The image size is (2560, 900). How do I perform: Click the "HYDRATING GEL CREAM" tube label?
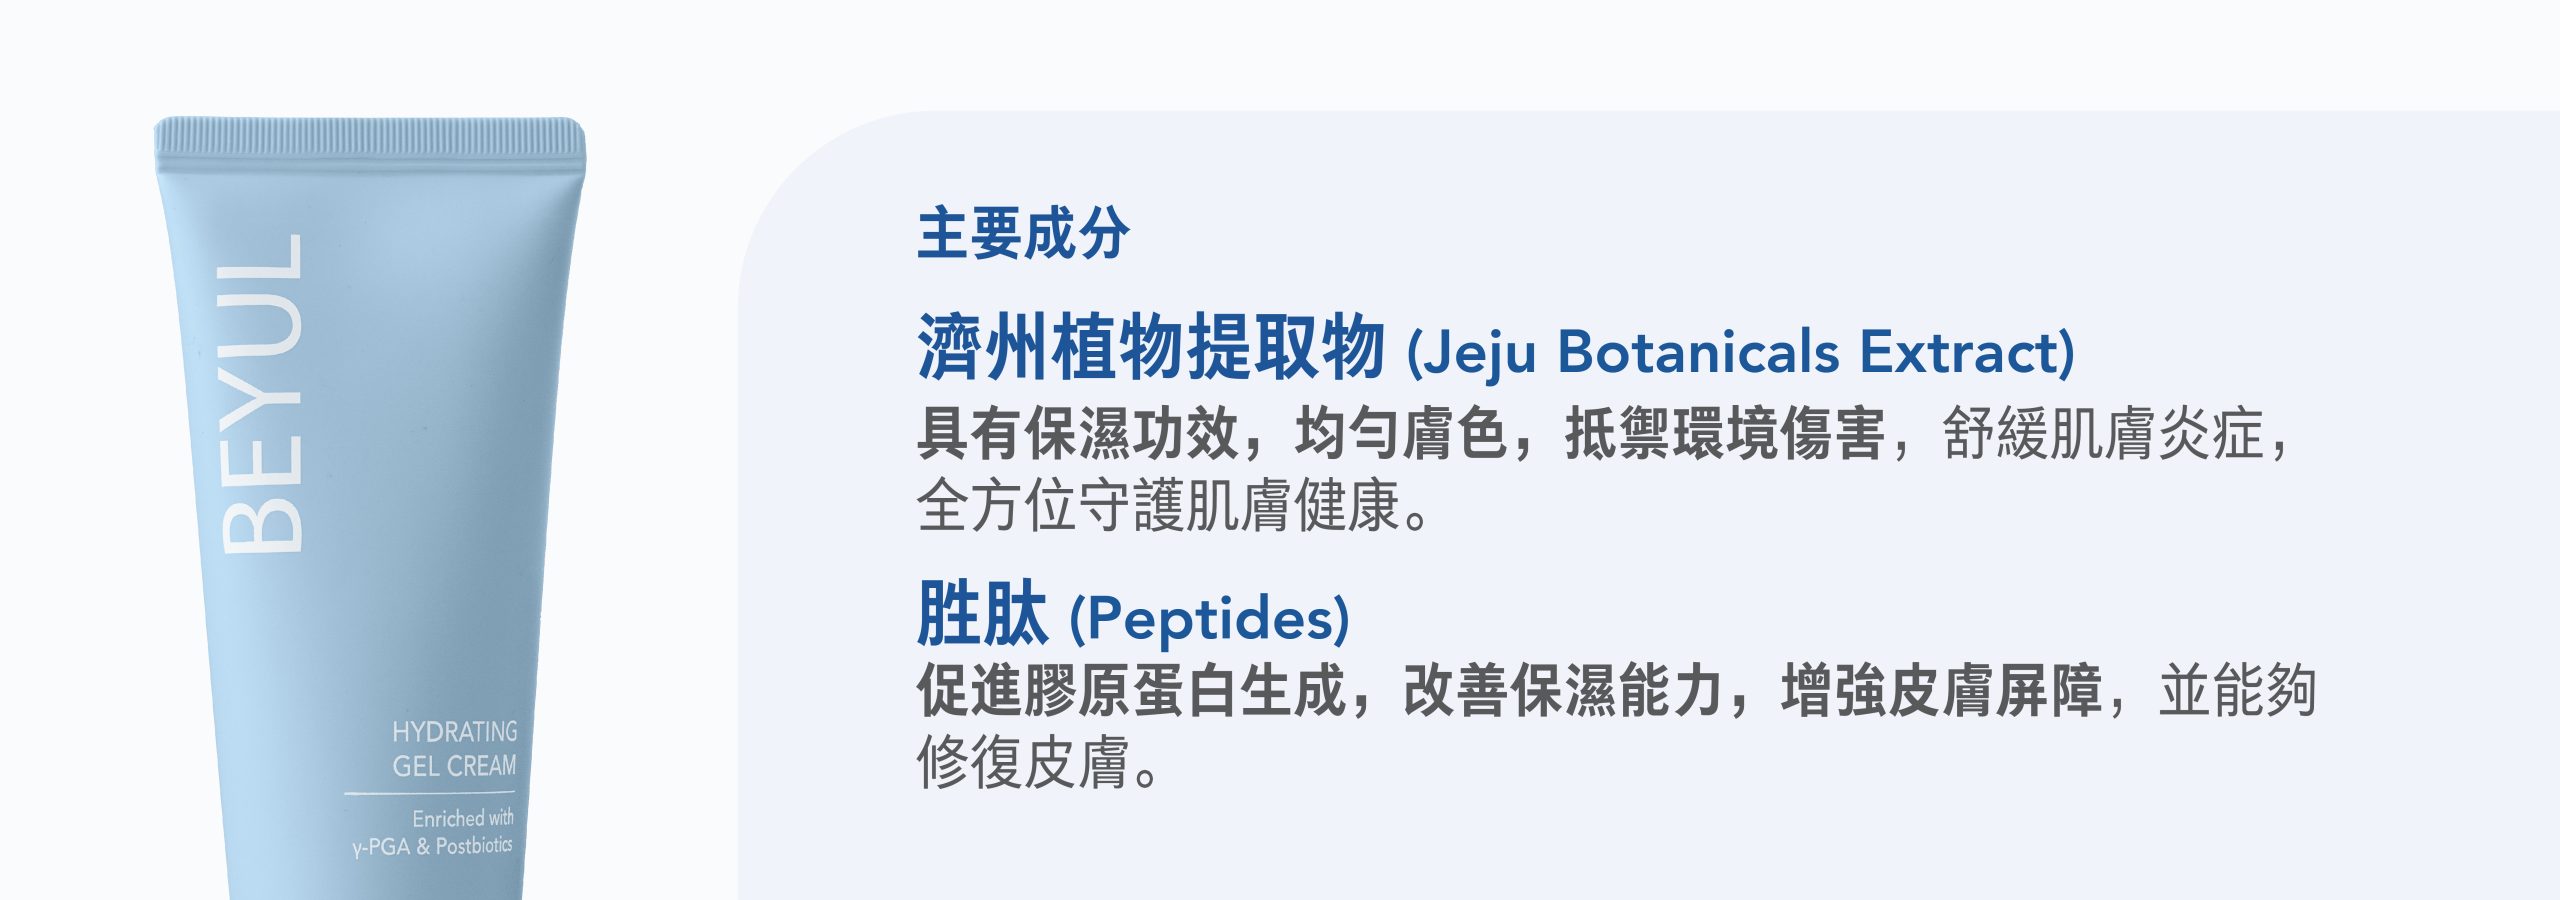[x=455, y=749]
